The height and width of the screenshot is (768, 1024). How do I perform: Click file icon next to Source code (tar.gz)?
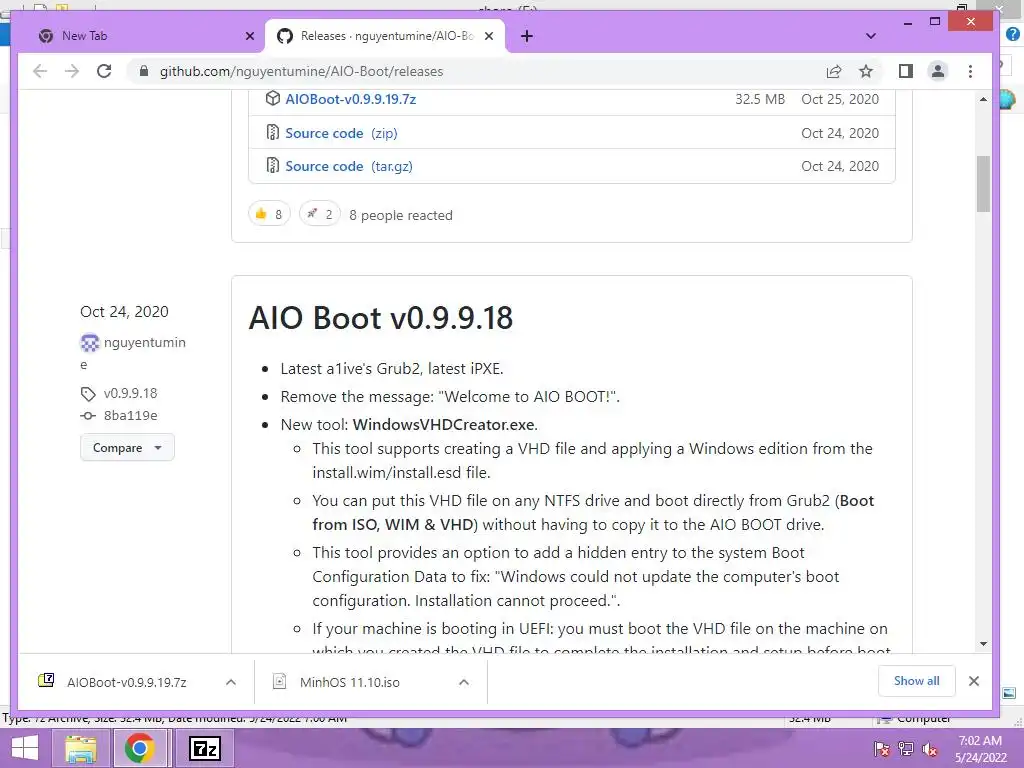[272, 166]
